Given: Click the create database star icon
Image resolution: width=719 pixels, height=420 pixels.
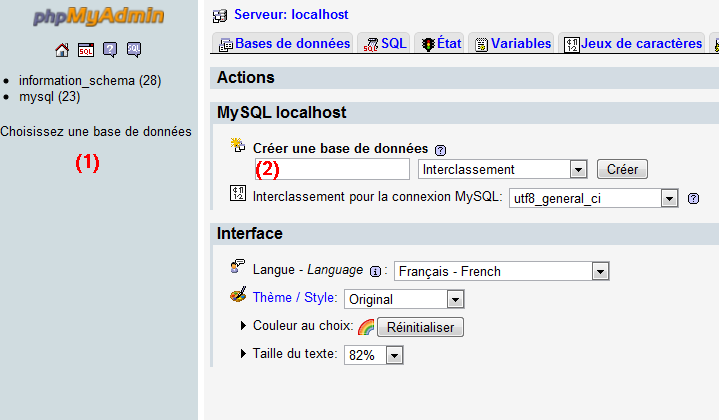Looking at the screenshot, I should (x=238, y=145).
